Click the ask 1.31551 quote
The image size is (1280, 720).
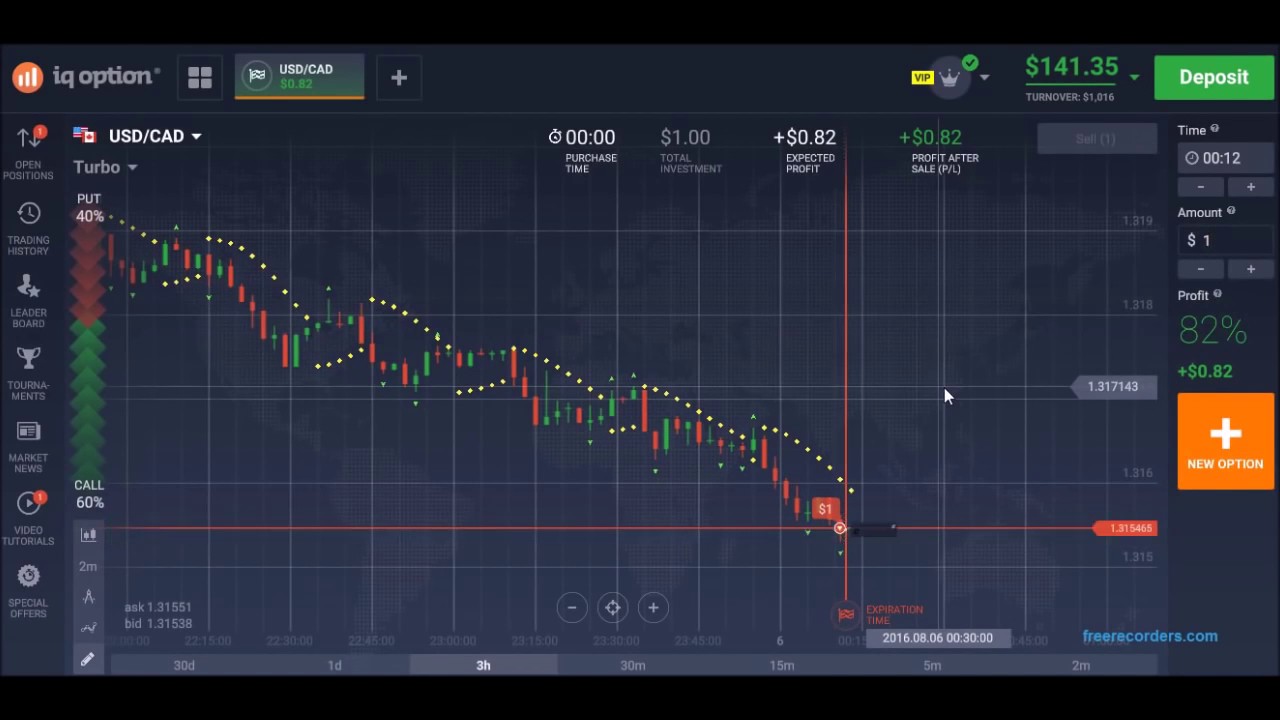158,607
